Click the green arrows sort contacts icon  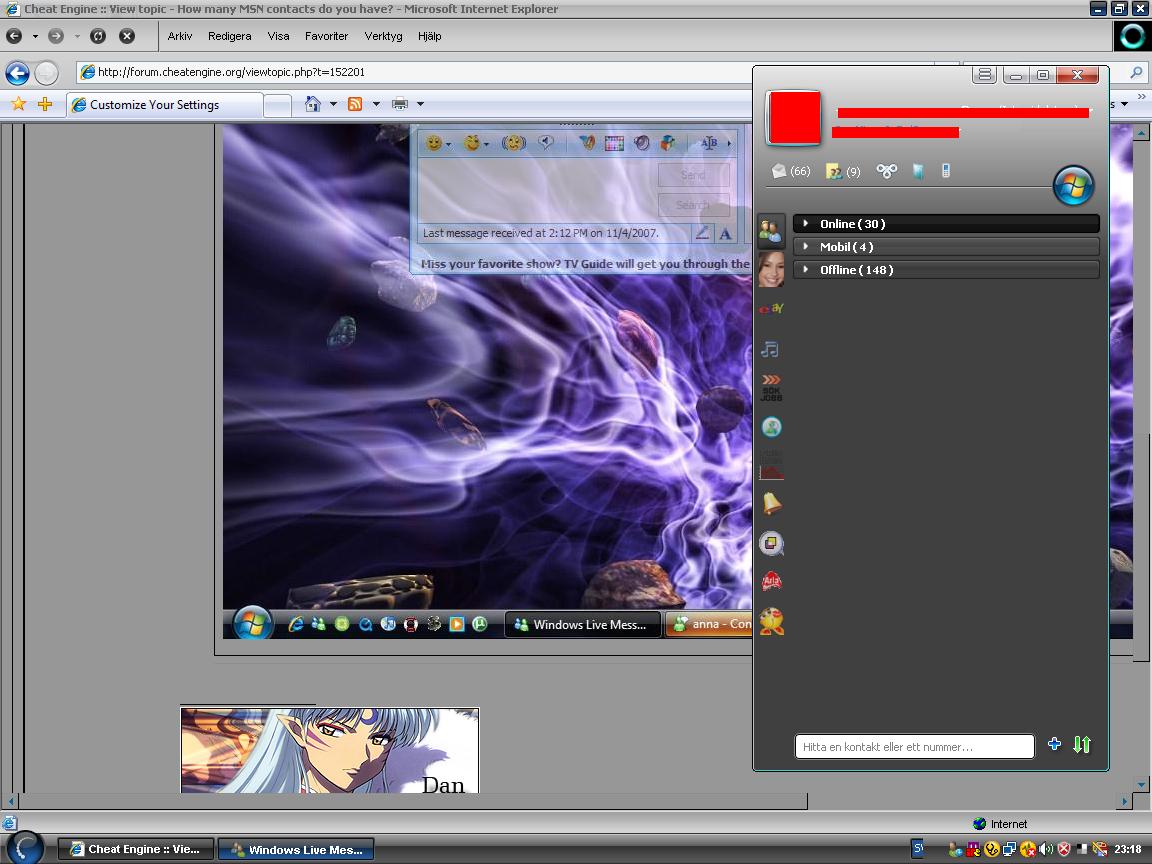1082,744
